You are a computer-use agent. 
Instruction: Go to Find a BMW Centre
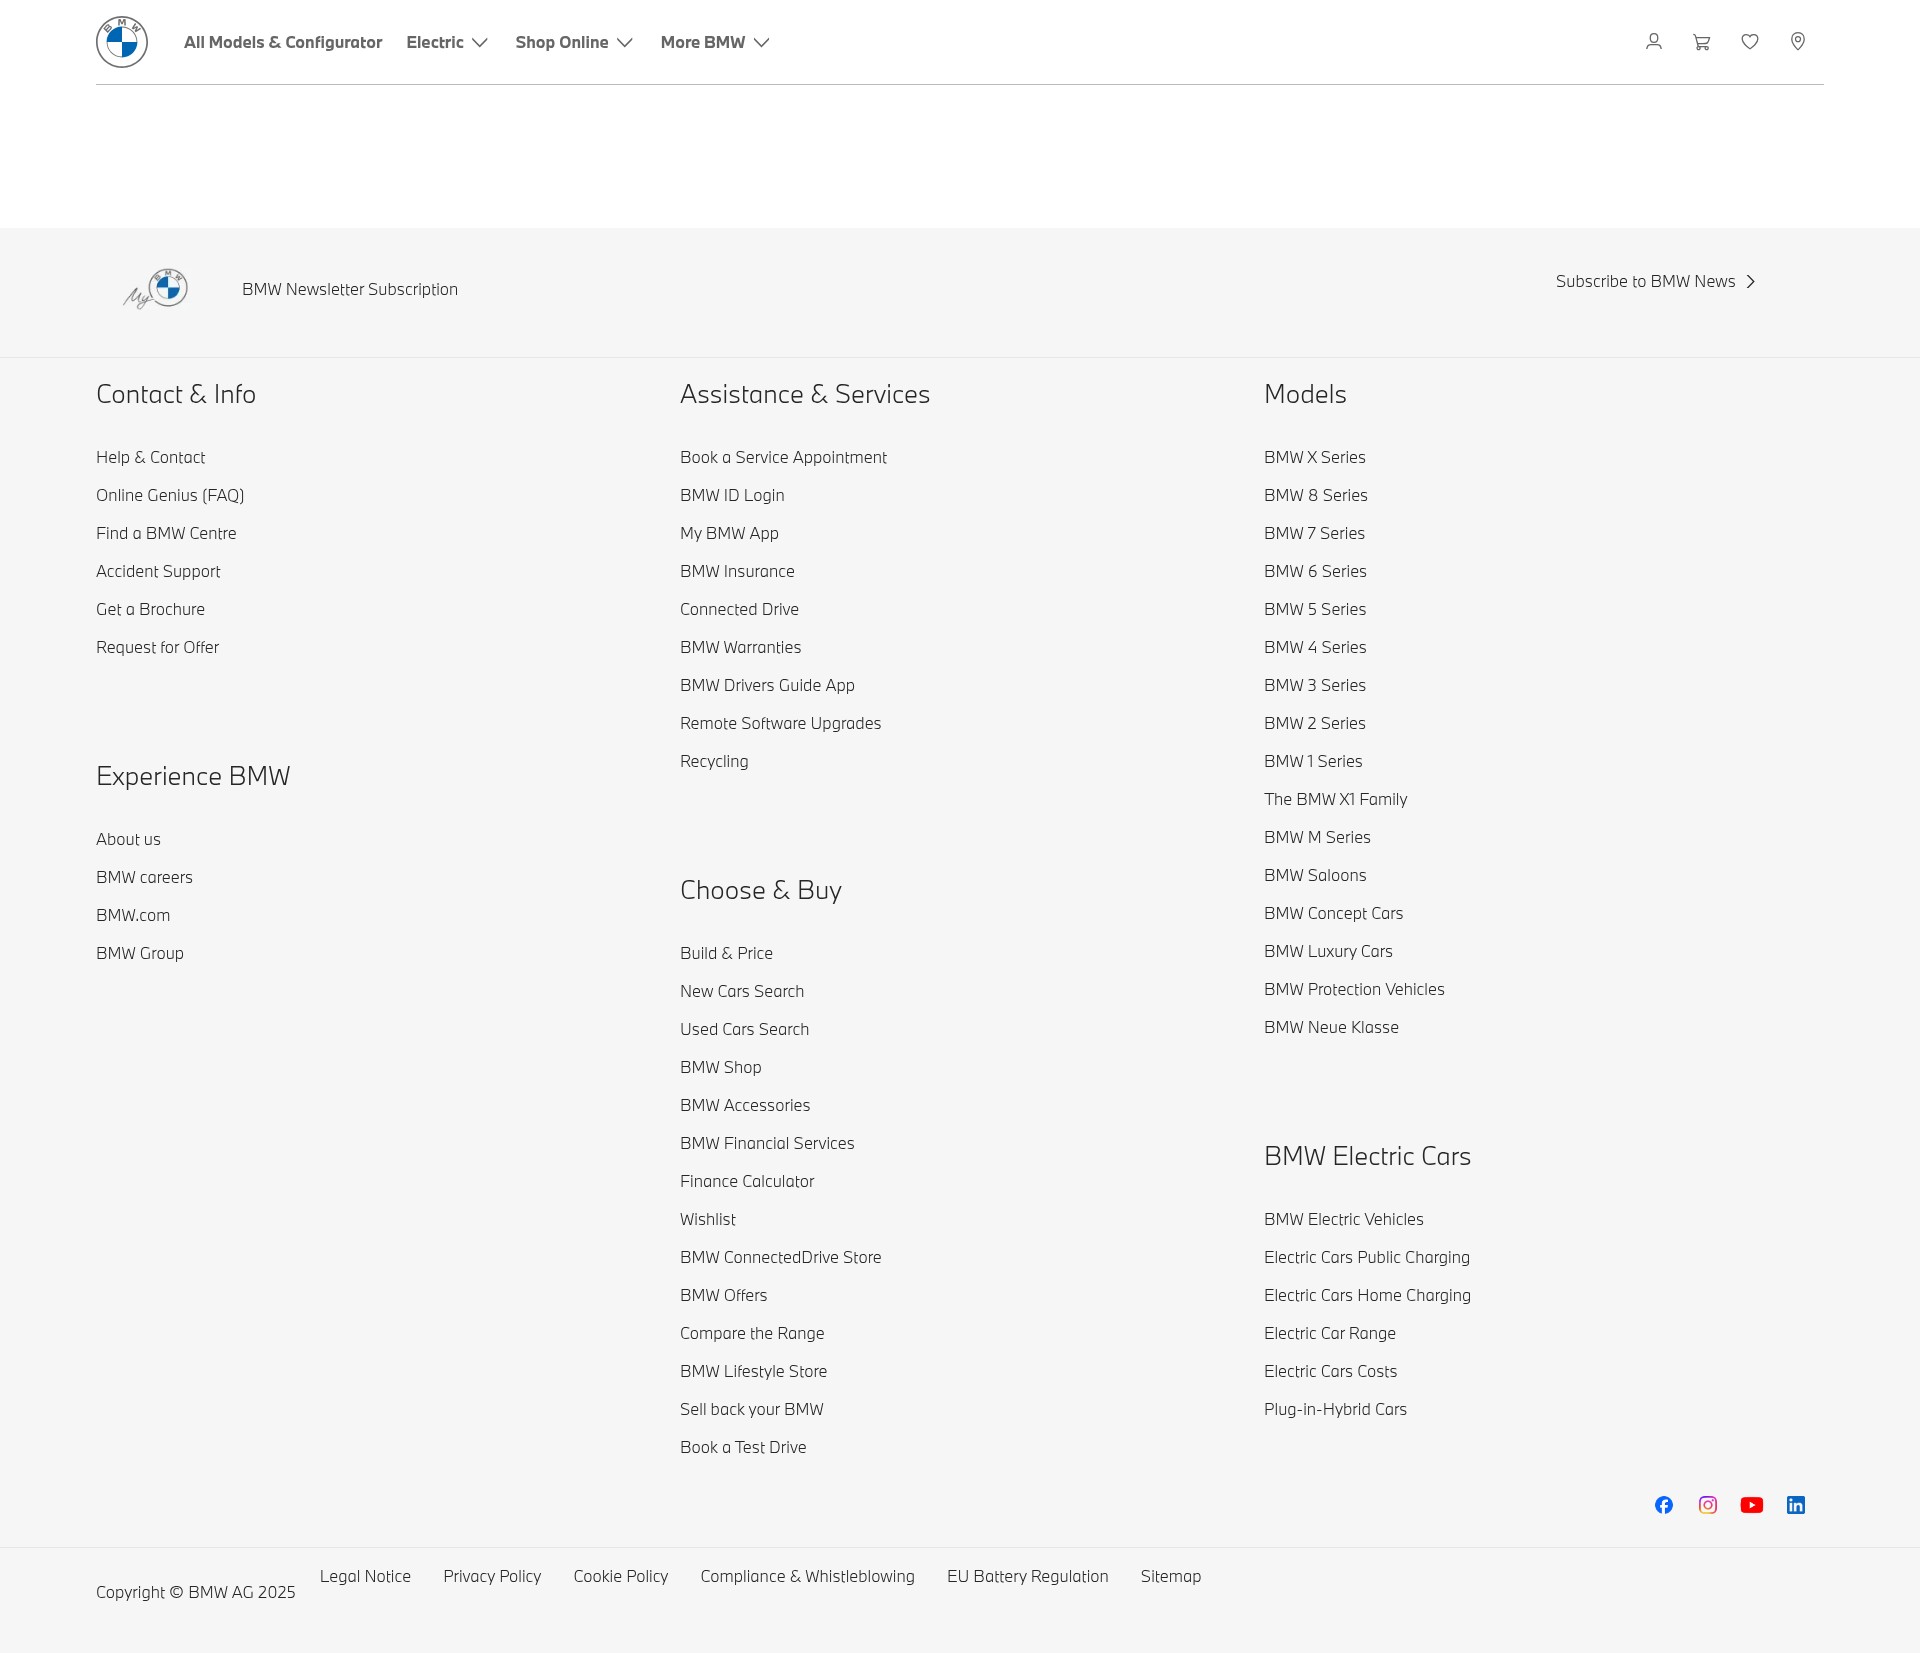click(x=166, y=533)
